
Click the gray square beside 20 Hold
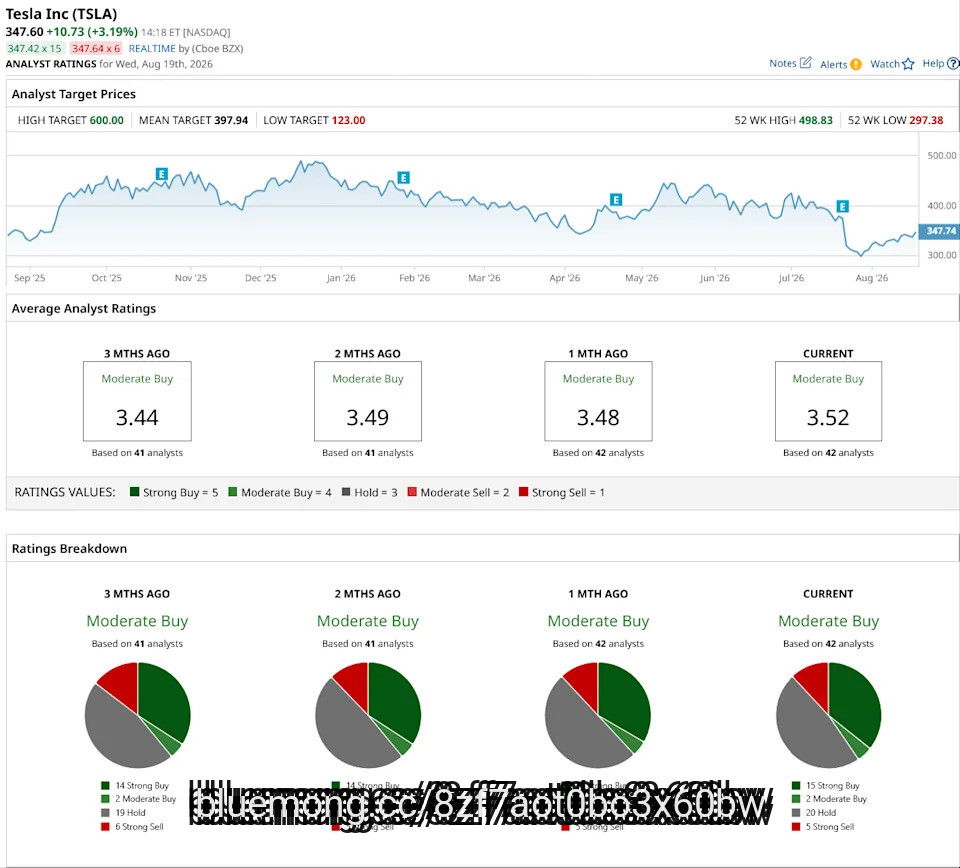click(796, 813)
